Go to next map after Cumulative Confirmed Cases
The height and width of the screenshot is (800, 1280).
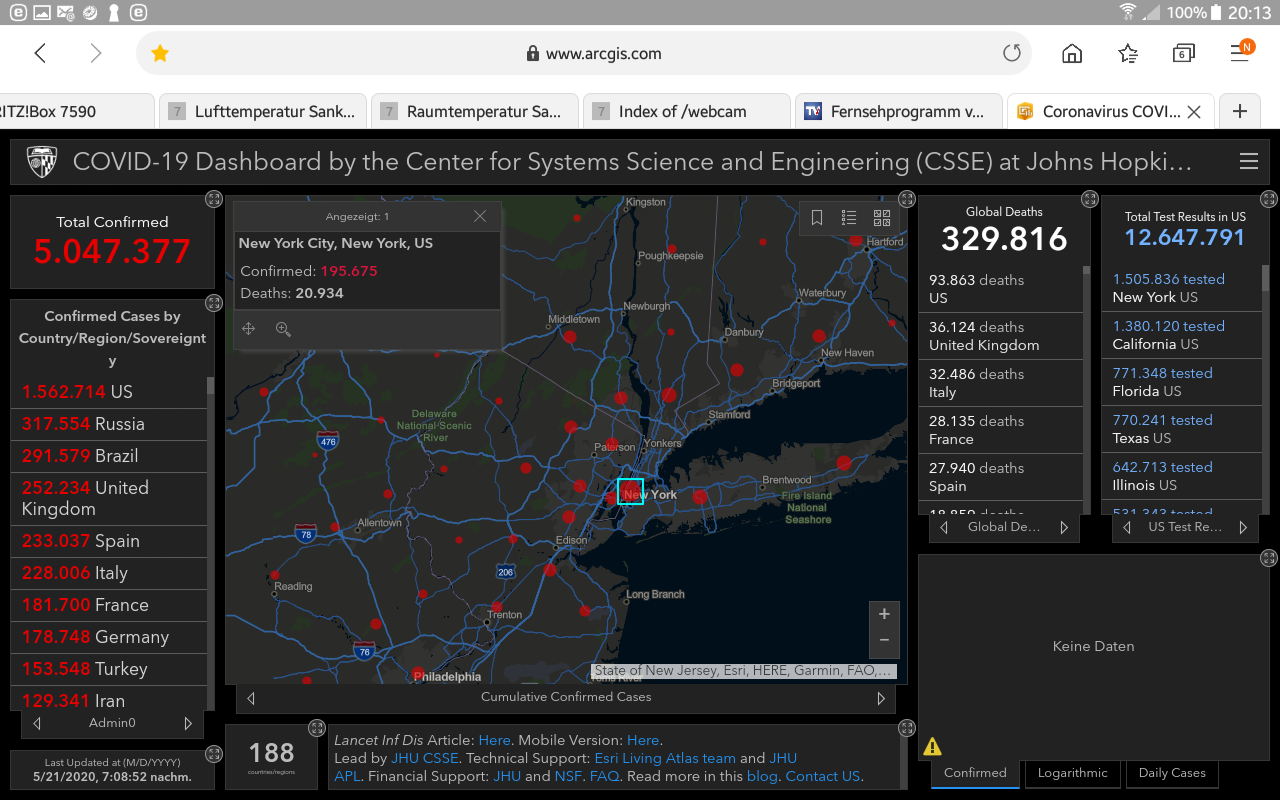point(881,698)
